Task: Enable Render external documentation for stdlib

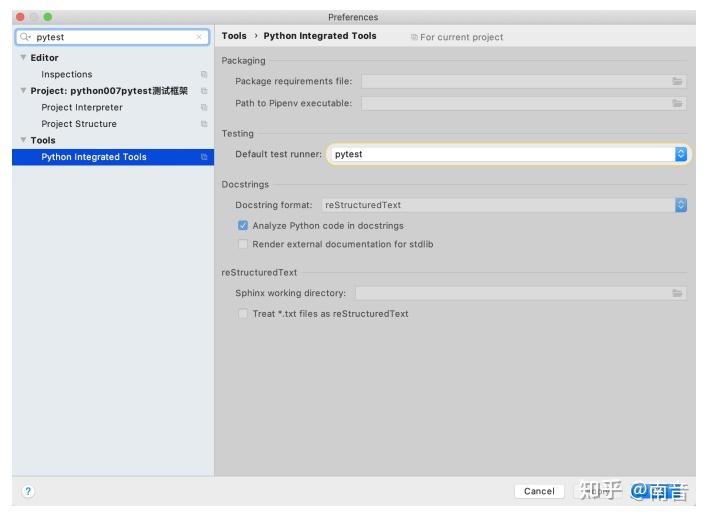Action: 243,244
